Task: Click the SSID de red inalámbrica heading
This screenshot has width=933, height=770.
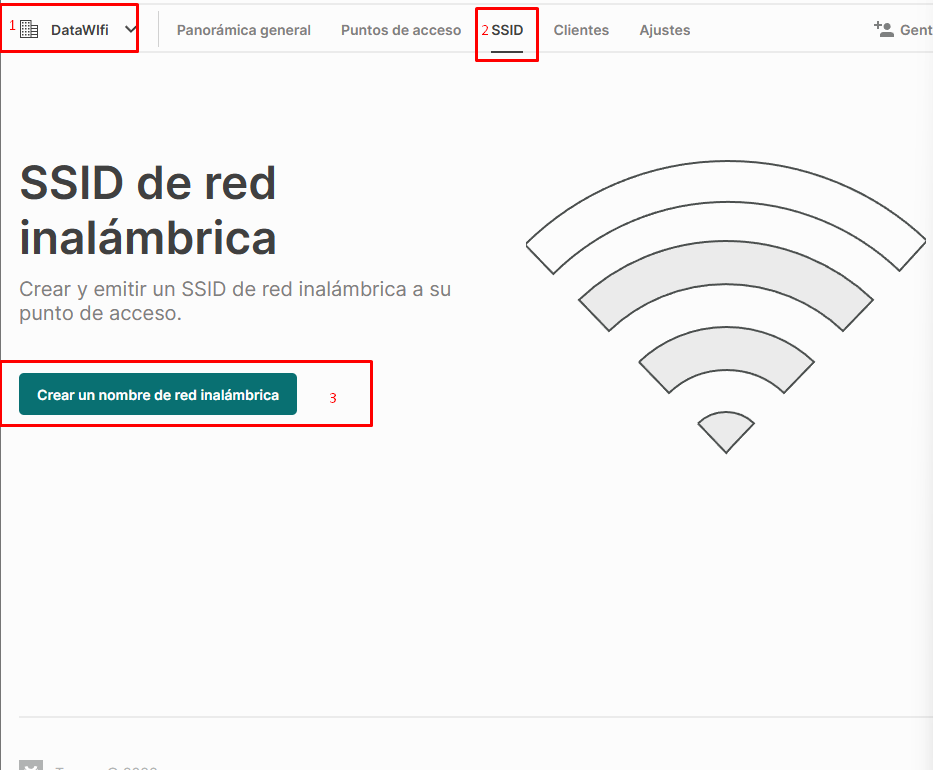Action: coord(148,210)
